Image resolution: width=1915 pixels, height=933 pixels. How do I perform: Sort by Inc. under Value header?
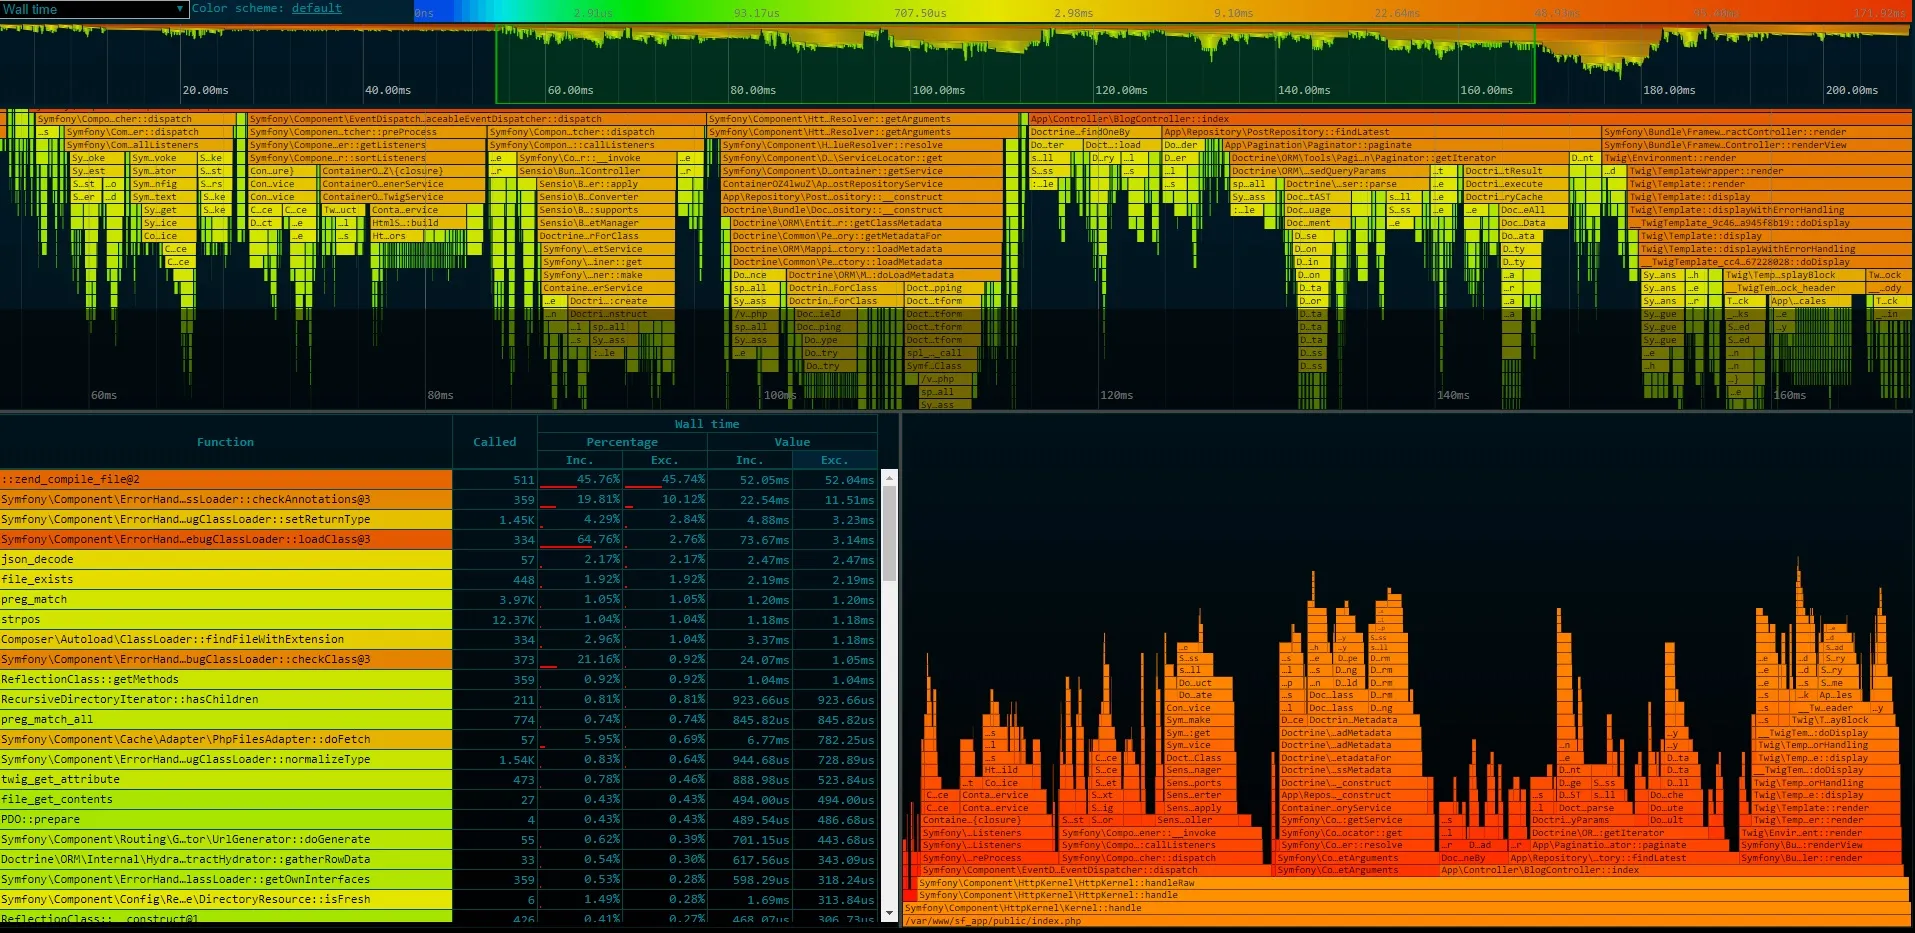point(749,460)
